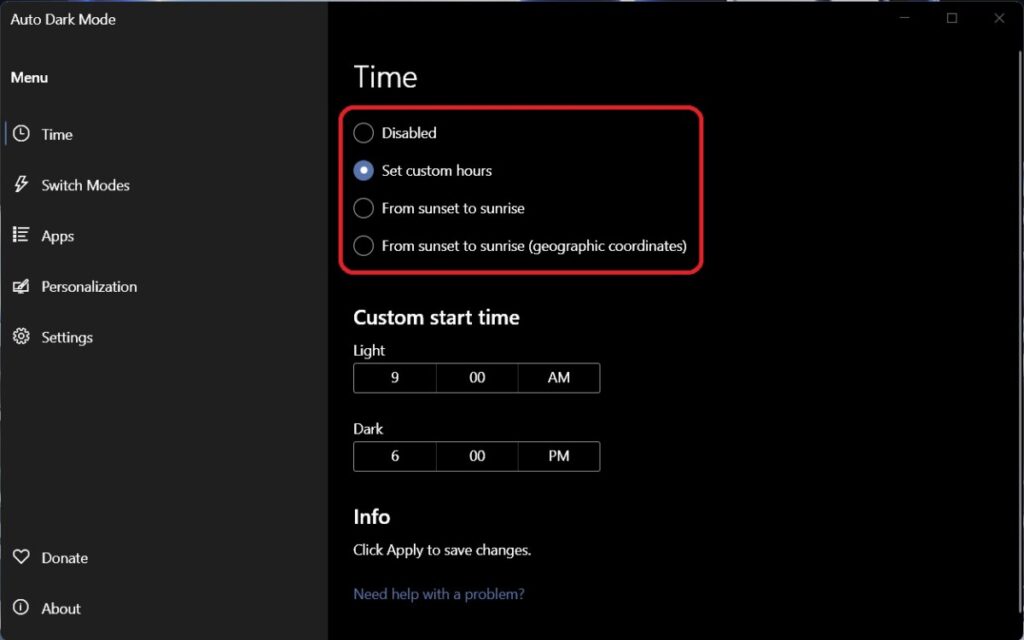Maximize the Auto Dark Mode window
The height and width of the screenshot is (640, 1024).
tap(952, 18)
